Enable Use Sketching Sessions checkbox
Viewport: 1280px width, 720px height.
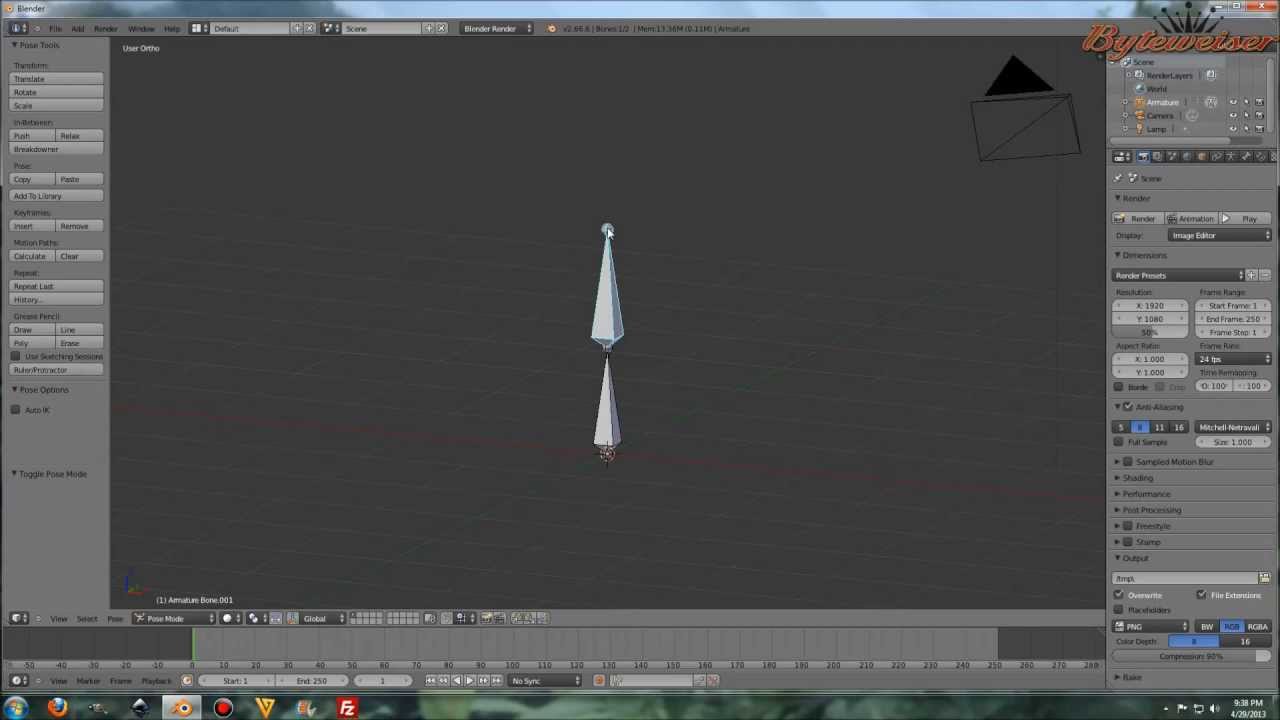click(x=16, y=357)
